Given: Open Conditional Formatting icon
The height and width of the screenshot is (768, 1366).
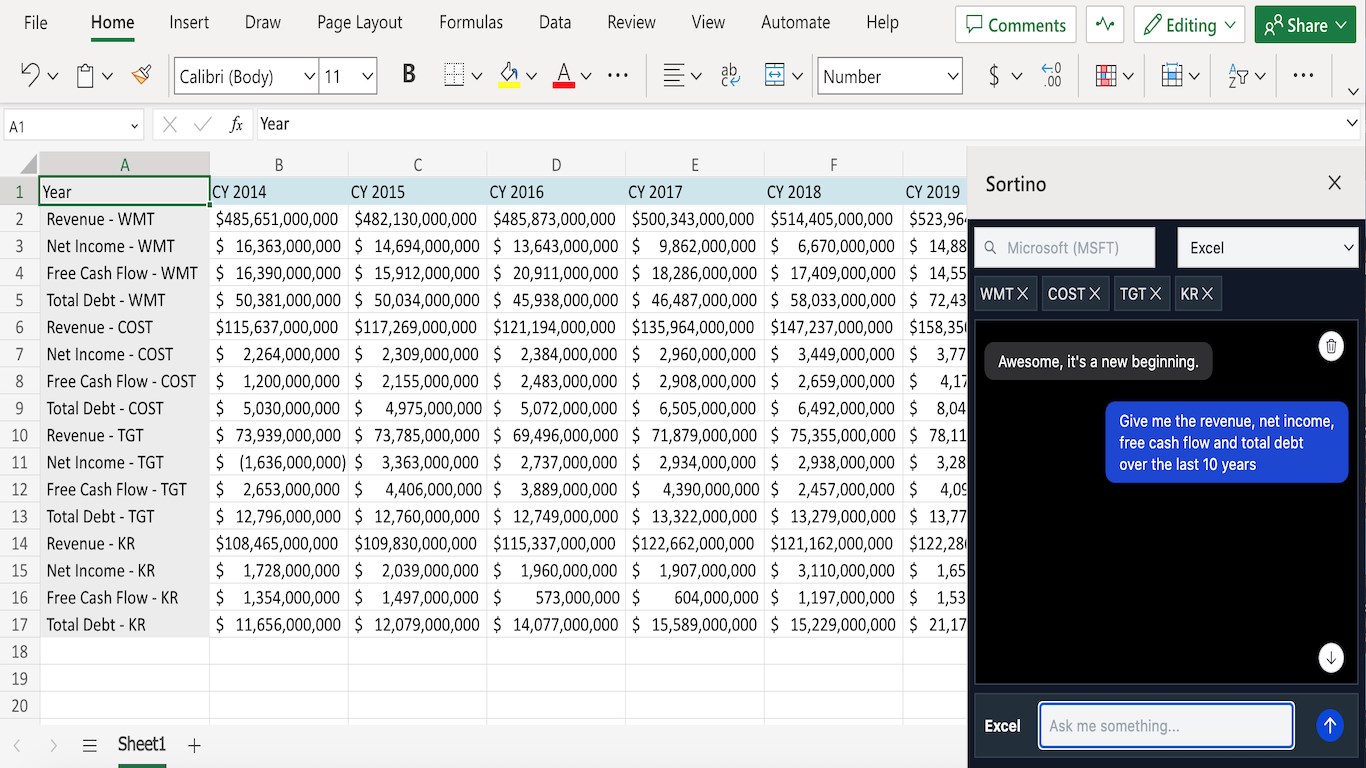Looking at the screenshot, I should [x=1106, y=76].
